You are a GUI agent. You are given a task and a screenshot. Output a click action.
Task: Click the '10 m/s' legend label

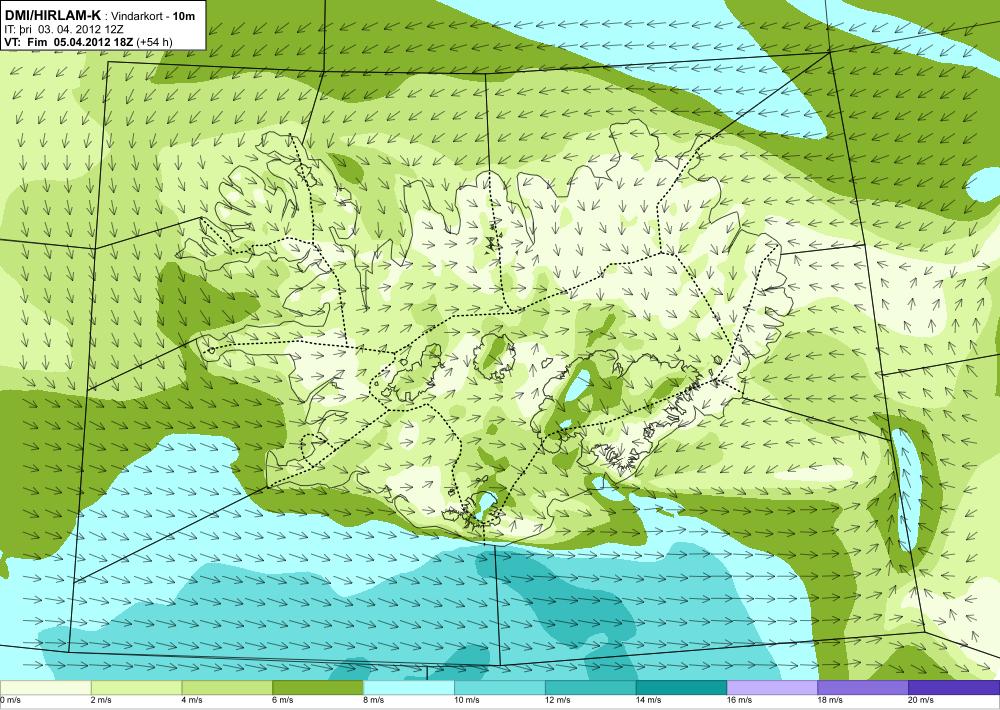467,700
